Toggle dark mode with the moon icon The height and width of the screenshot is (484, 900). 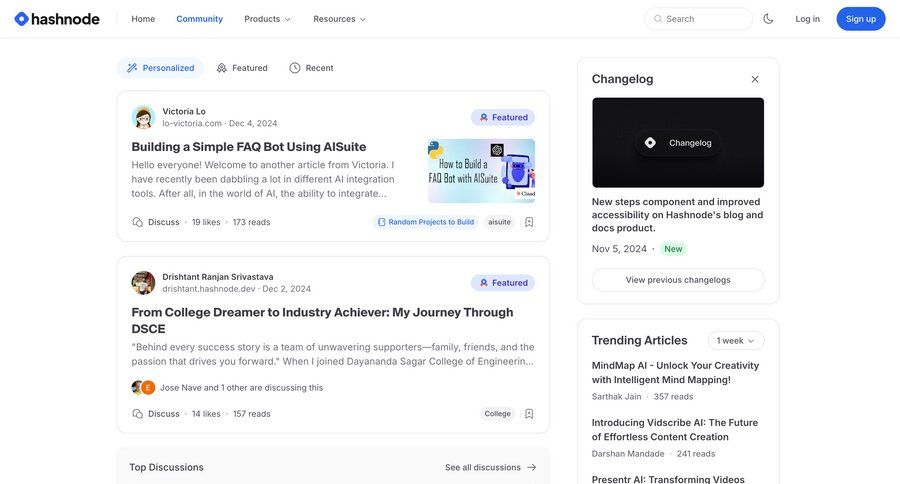tap(768, 19)
